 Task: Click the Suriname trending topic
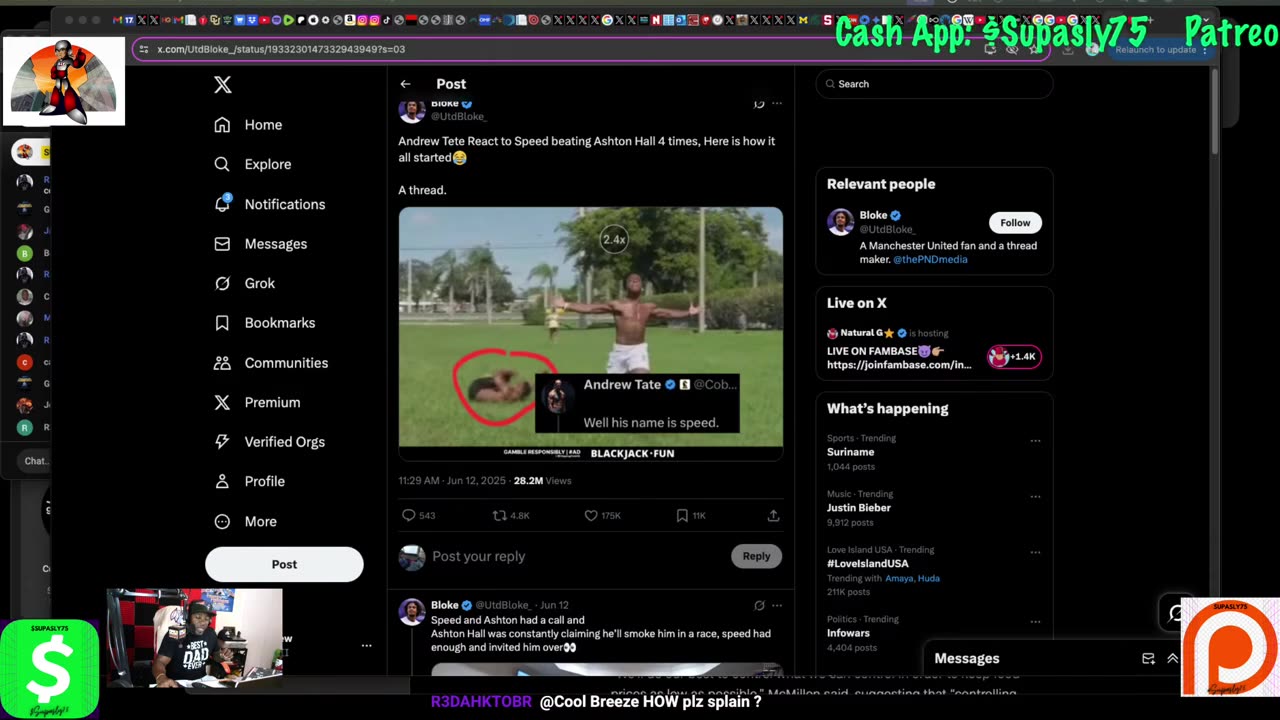[x=850, y=452]
